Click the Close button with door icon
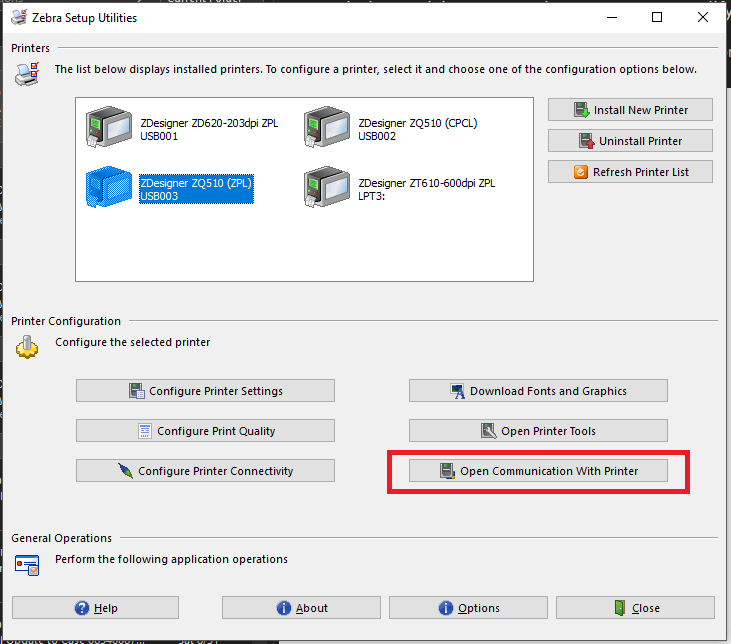731x644 pixels. click(635, 608)
